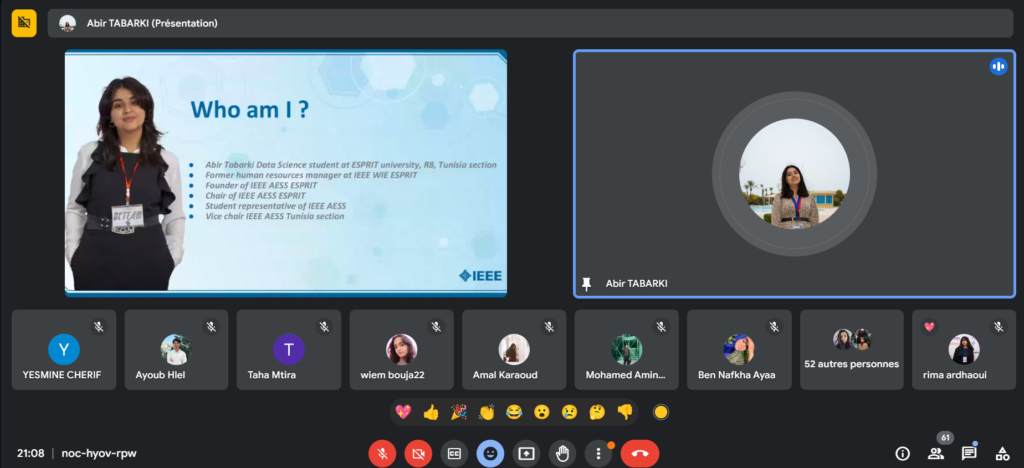Click the heart reaction on rima ardhaoui tile

coord(929,326)
